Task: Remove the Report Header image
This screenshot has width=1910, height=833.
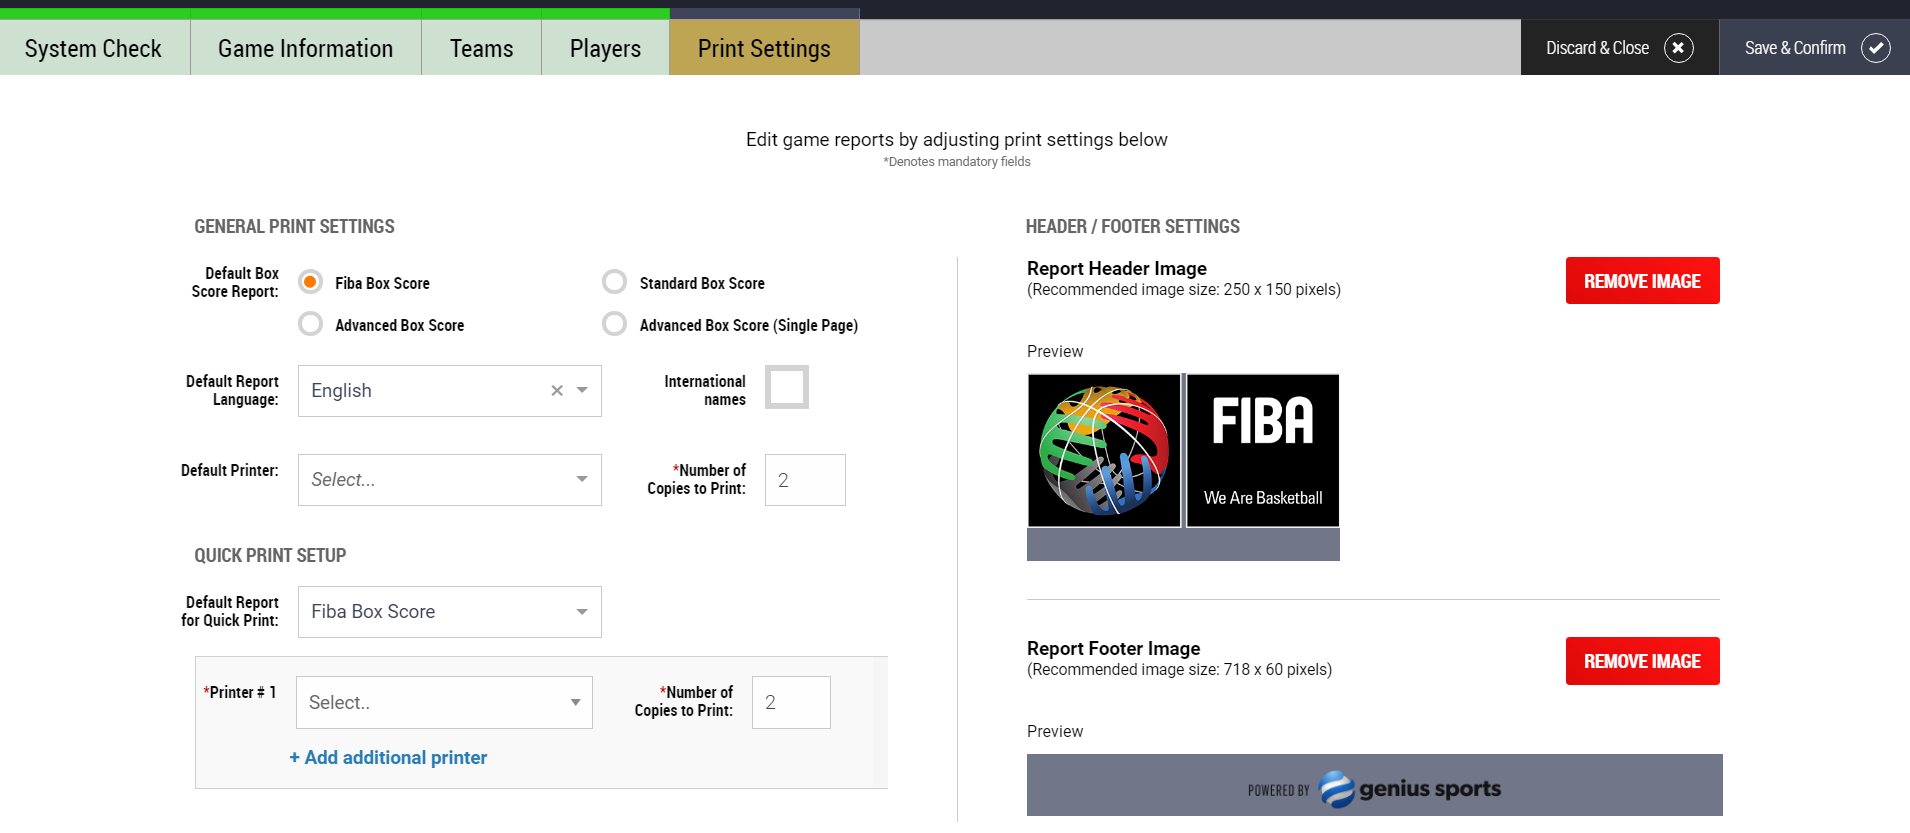Action: pos(1643,281)
